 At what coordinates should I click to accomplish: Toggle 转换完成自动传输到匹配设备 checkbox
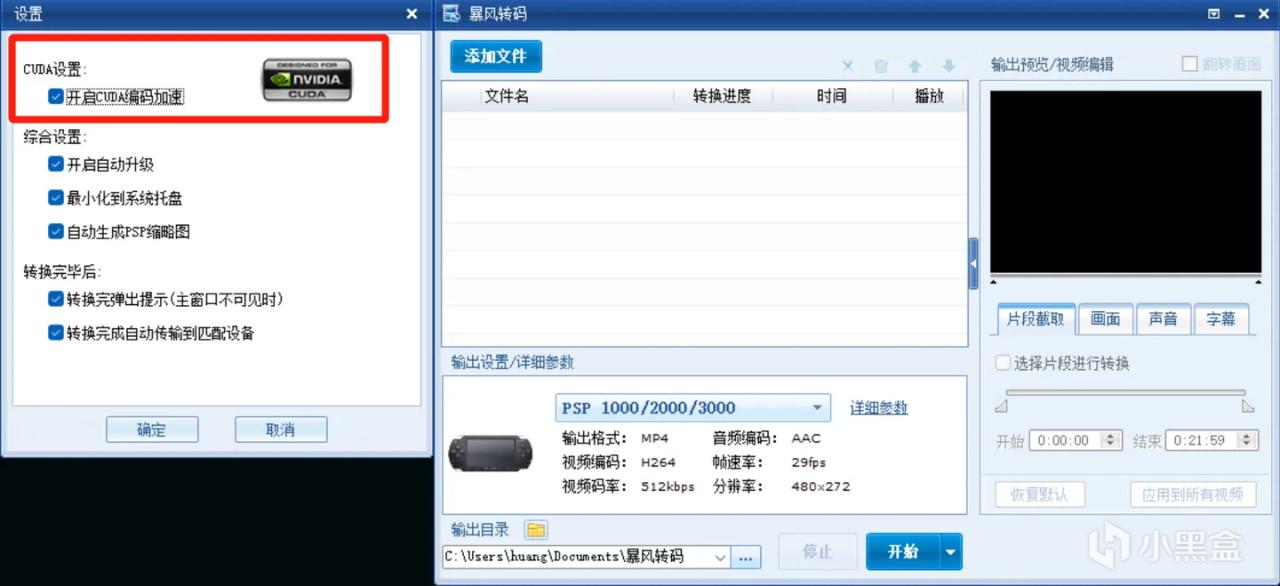tap(56, 333)
